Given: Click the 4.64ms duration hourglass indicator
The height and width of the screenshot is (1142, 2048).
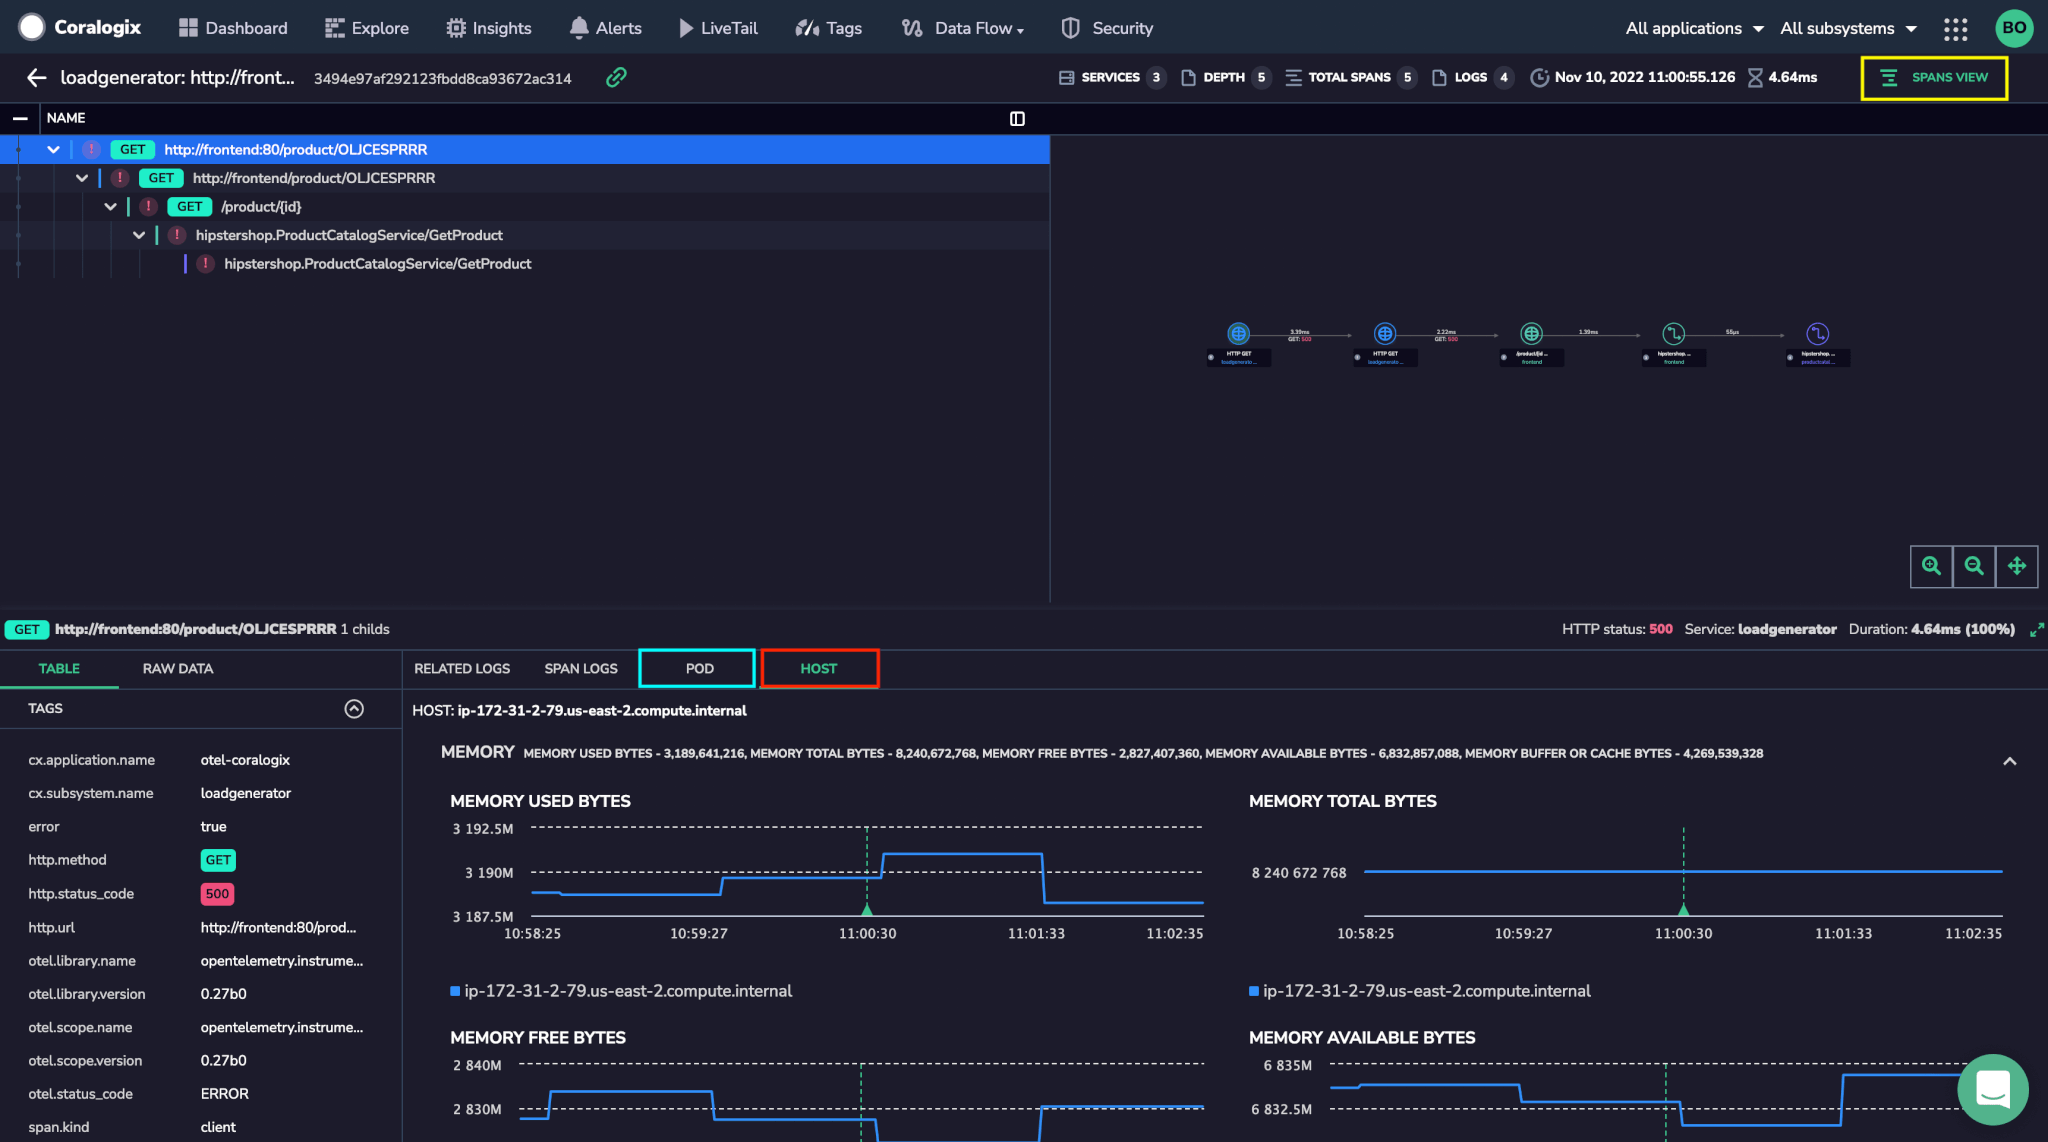Looking at the screenshot, I should (1782, 77).
